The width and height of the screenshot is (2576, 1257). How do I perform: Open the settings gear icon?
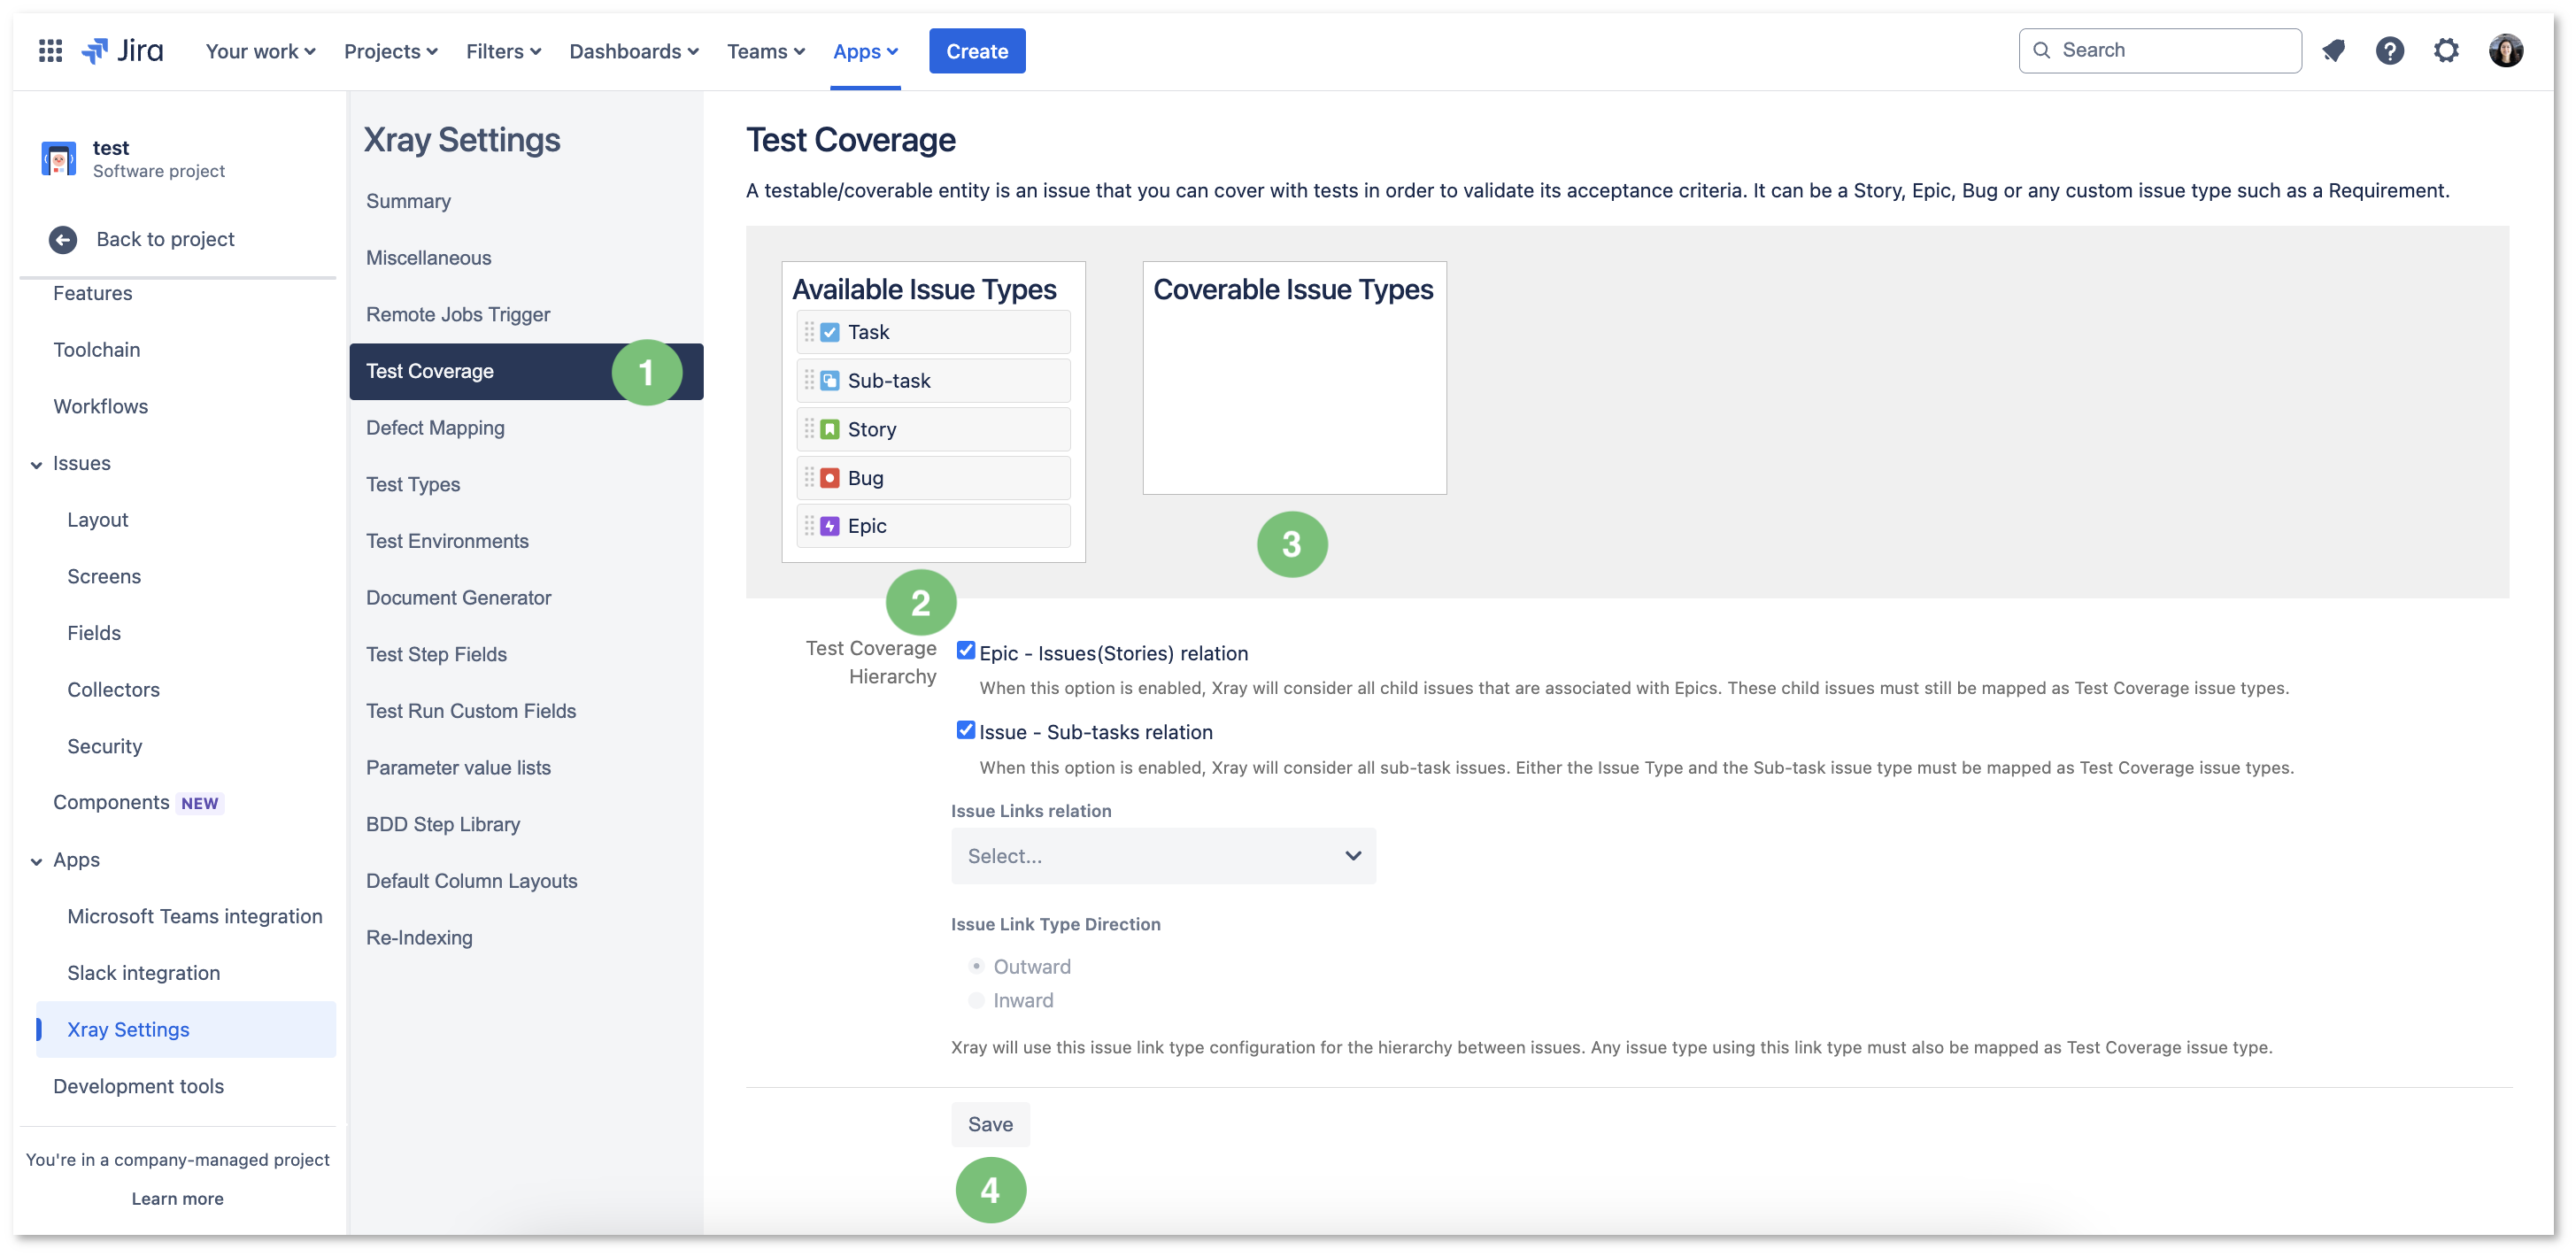point(2445,51)
